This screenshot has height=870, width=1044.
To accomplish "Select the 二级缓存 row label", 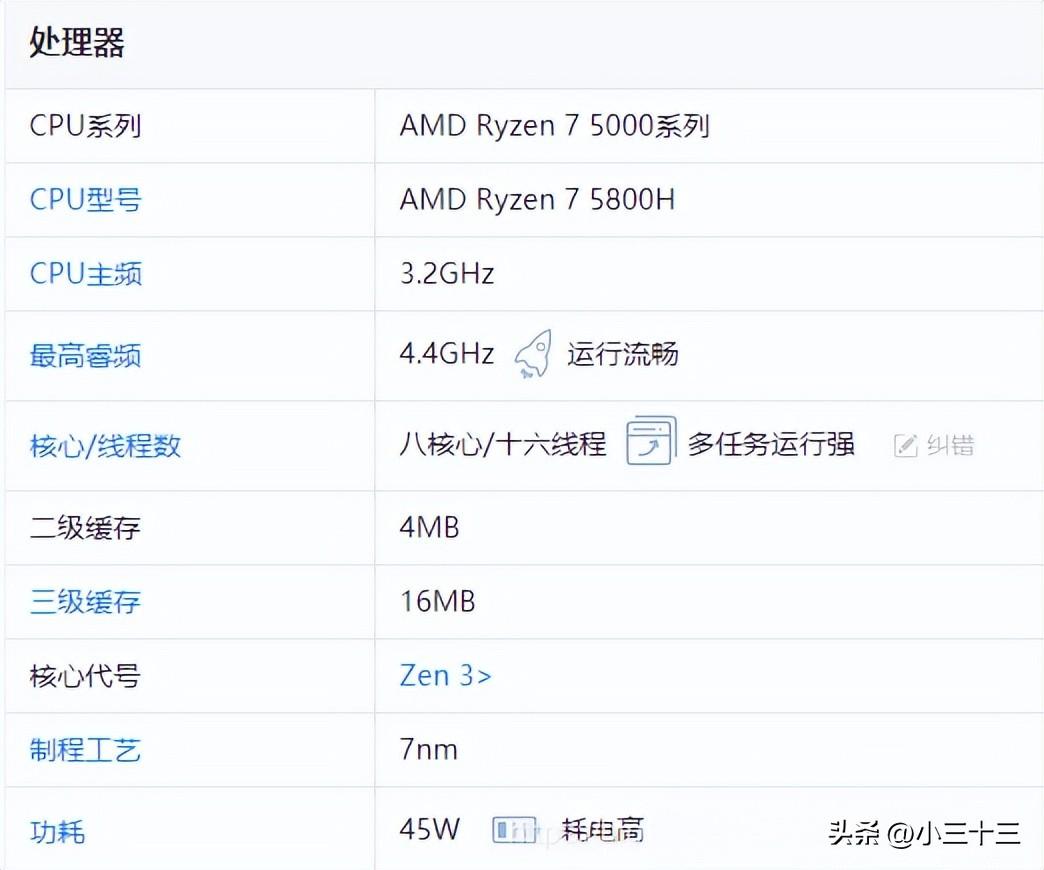I will (x=85, y=528).
